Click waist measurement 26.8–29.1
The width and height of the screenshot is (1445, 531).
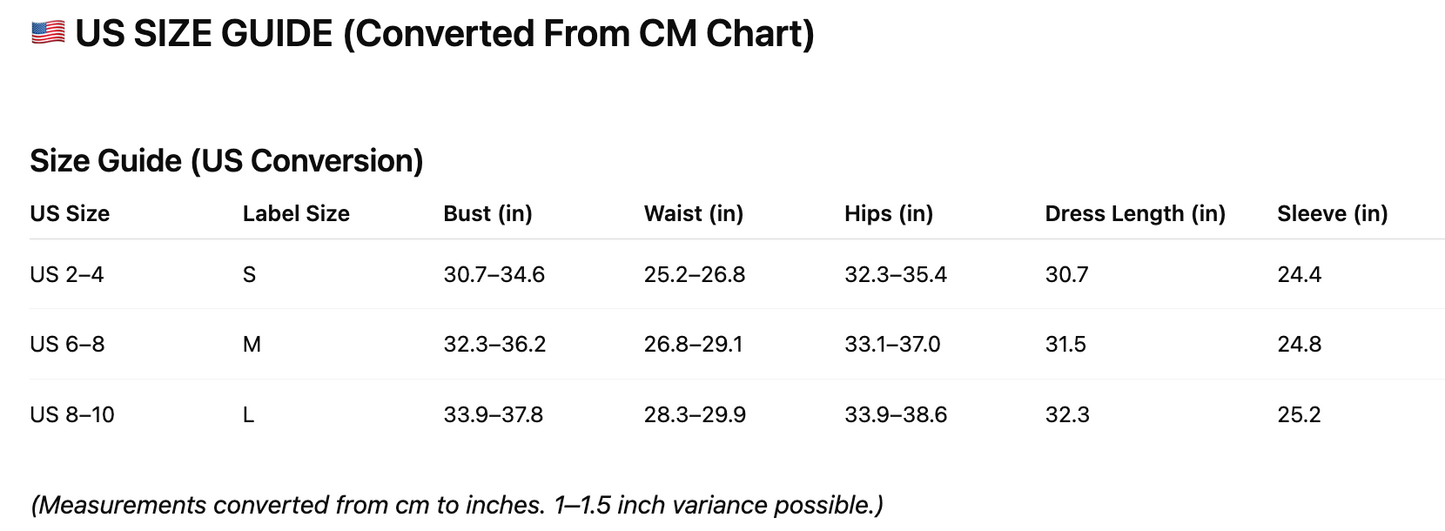694,344
